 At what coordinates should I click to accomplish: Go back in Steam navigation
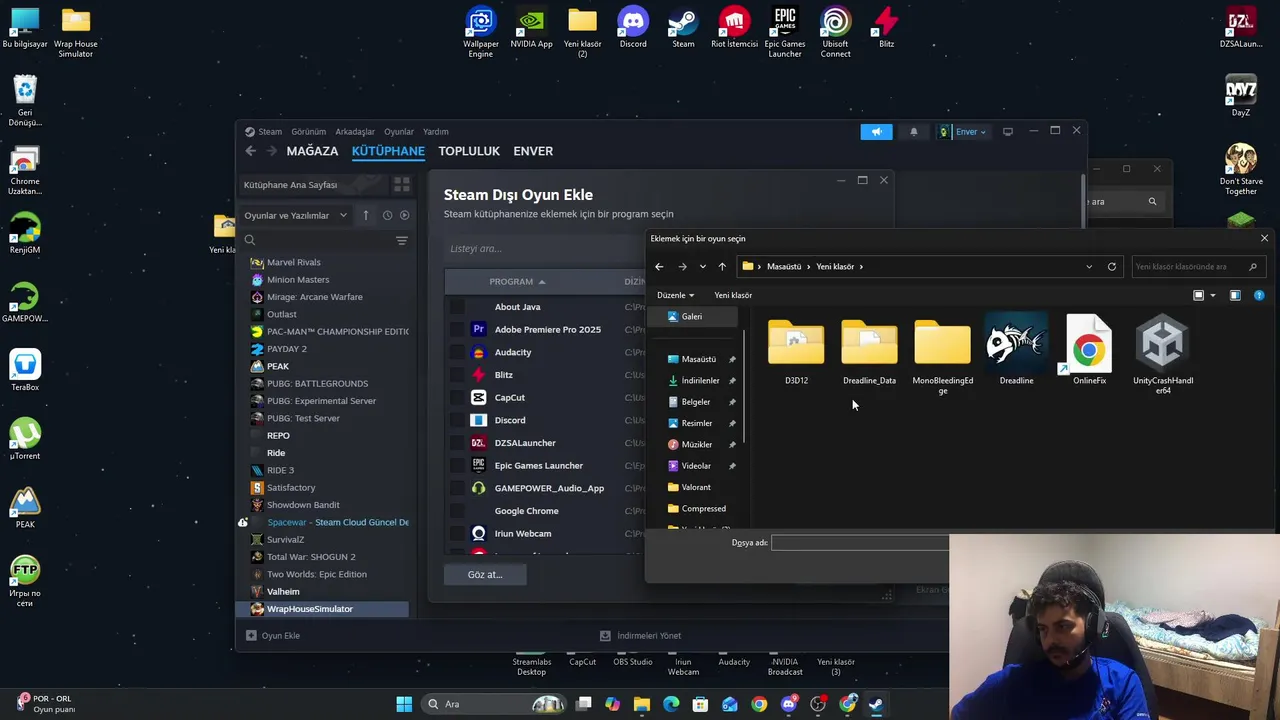(251, 151)
